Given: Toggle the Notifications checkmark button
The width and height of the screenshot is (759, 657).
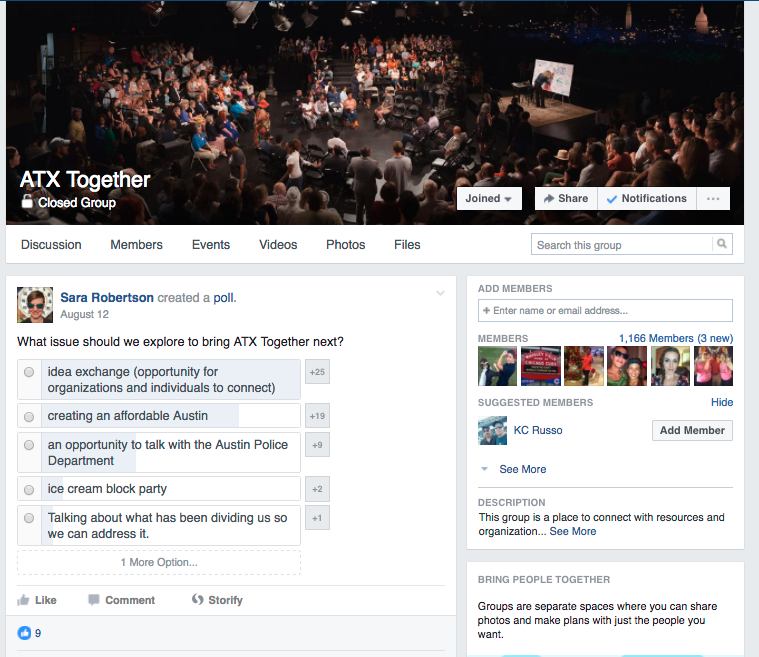Looking at the screenshot, I should click(647, 199).
